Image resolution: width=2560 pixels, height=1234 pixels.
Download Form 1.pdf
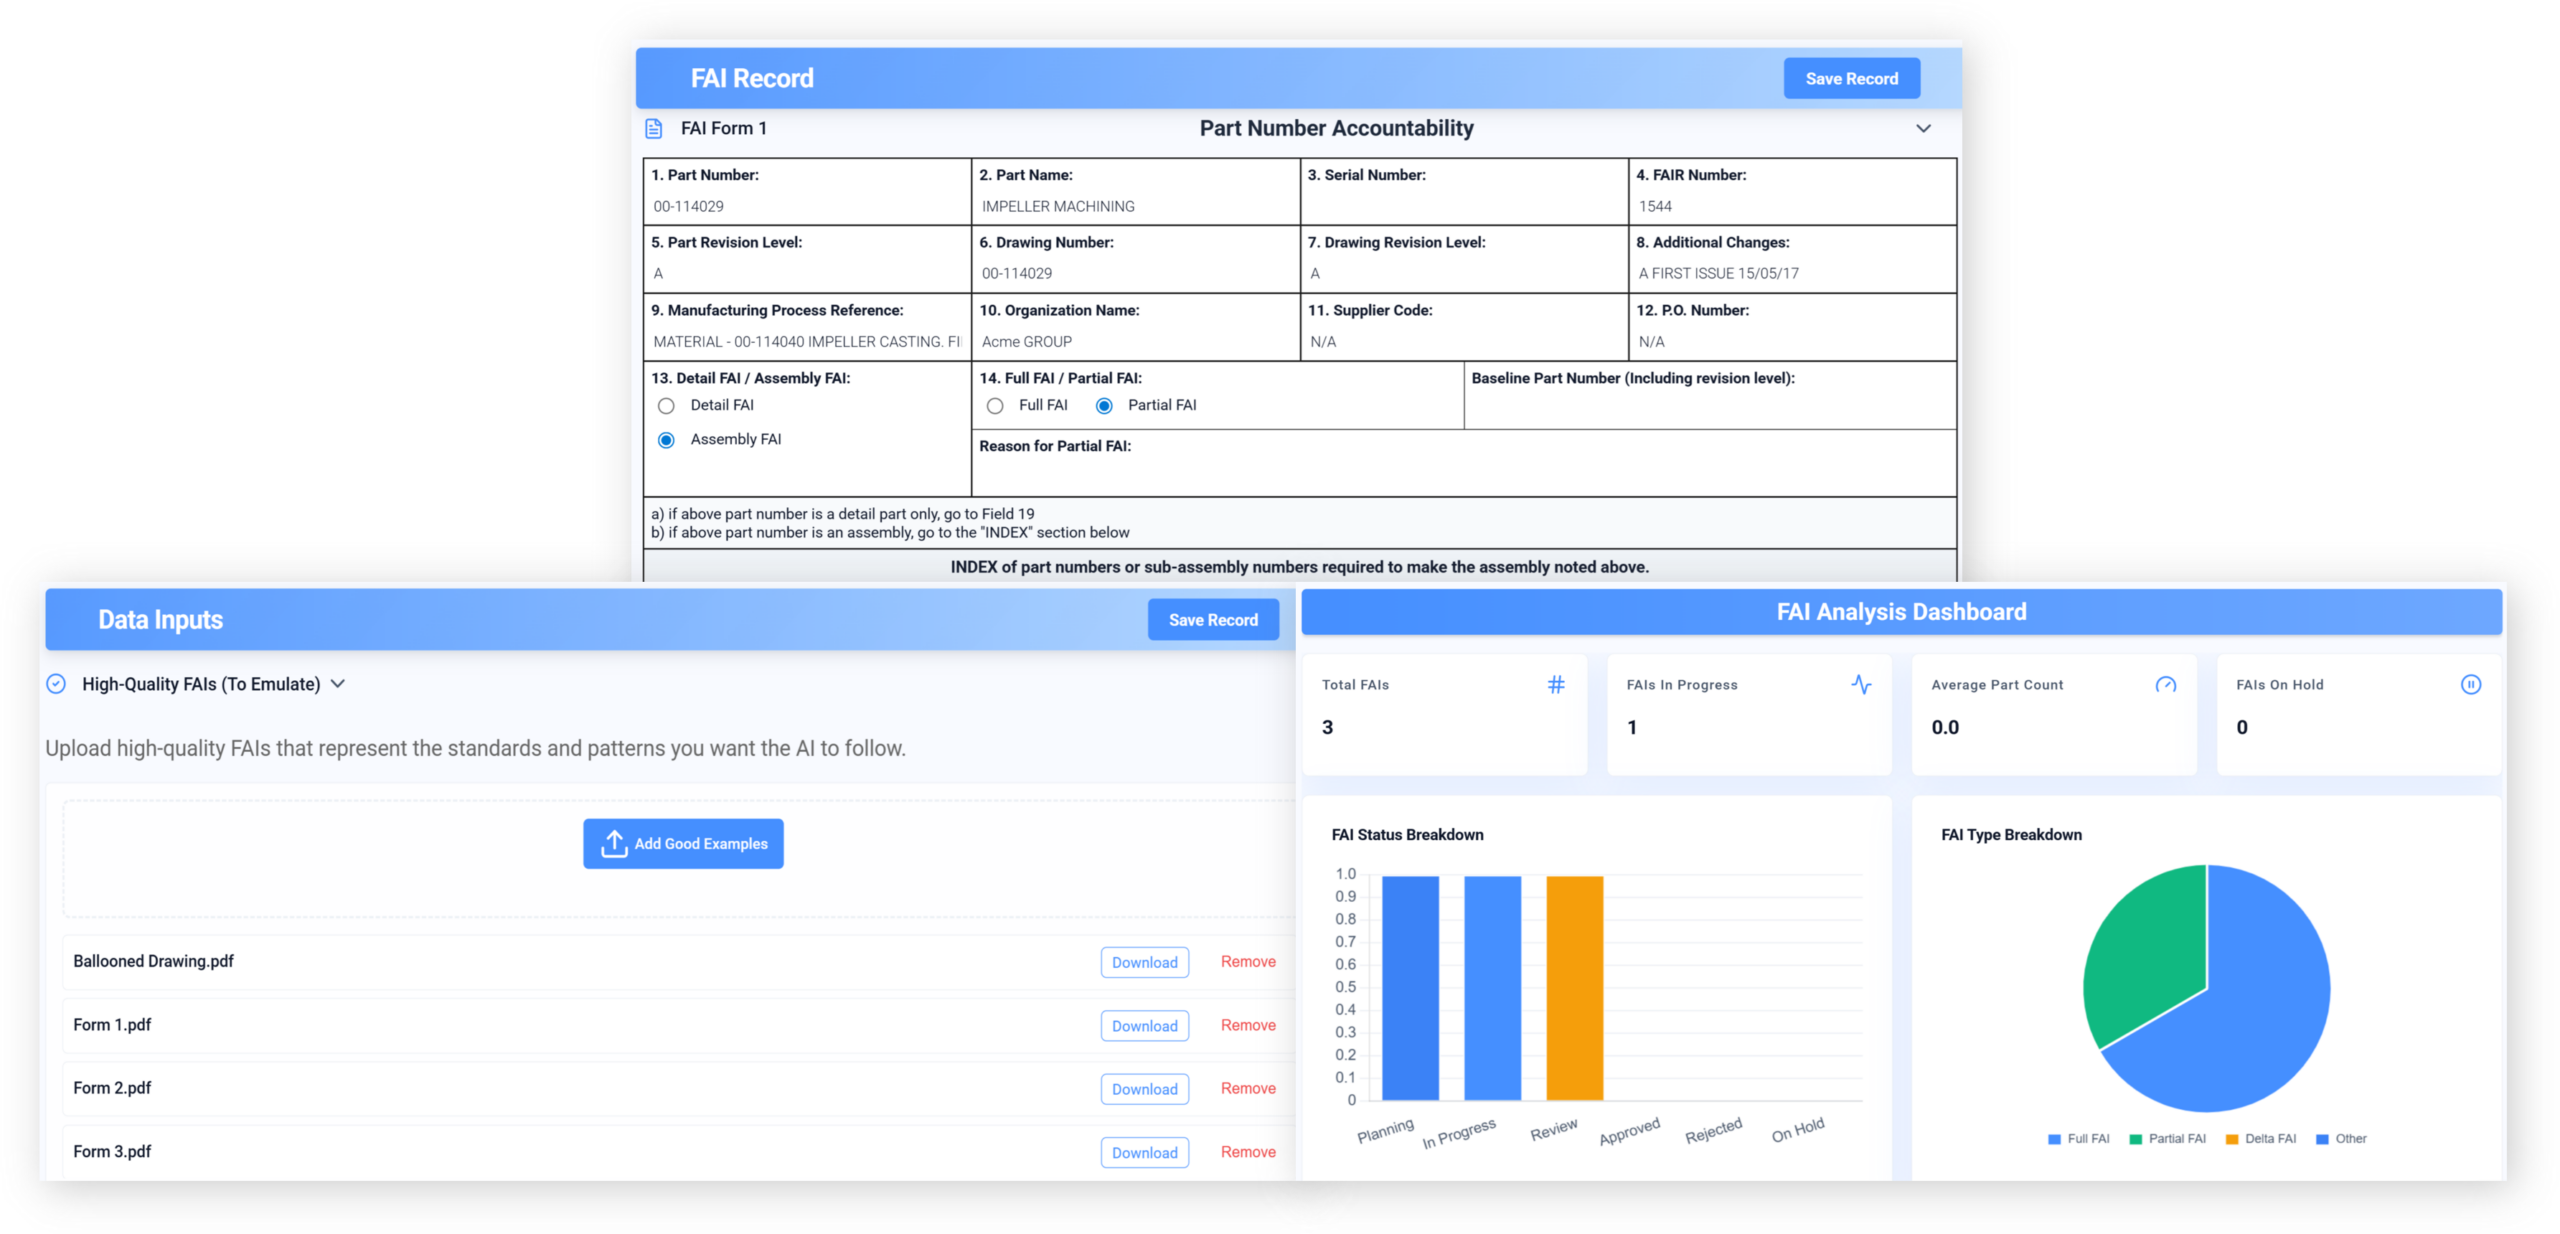[x=1144, y=1026]
